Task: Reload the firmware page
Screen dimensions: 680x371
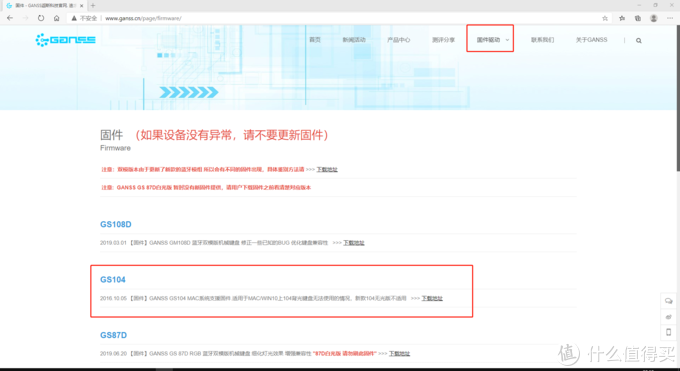Action: pos(41,18)
